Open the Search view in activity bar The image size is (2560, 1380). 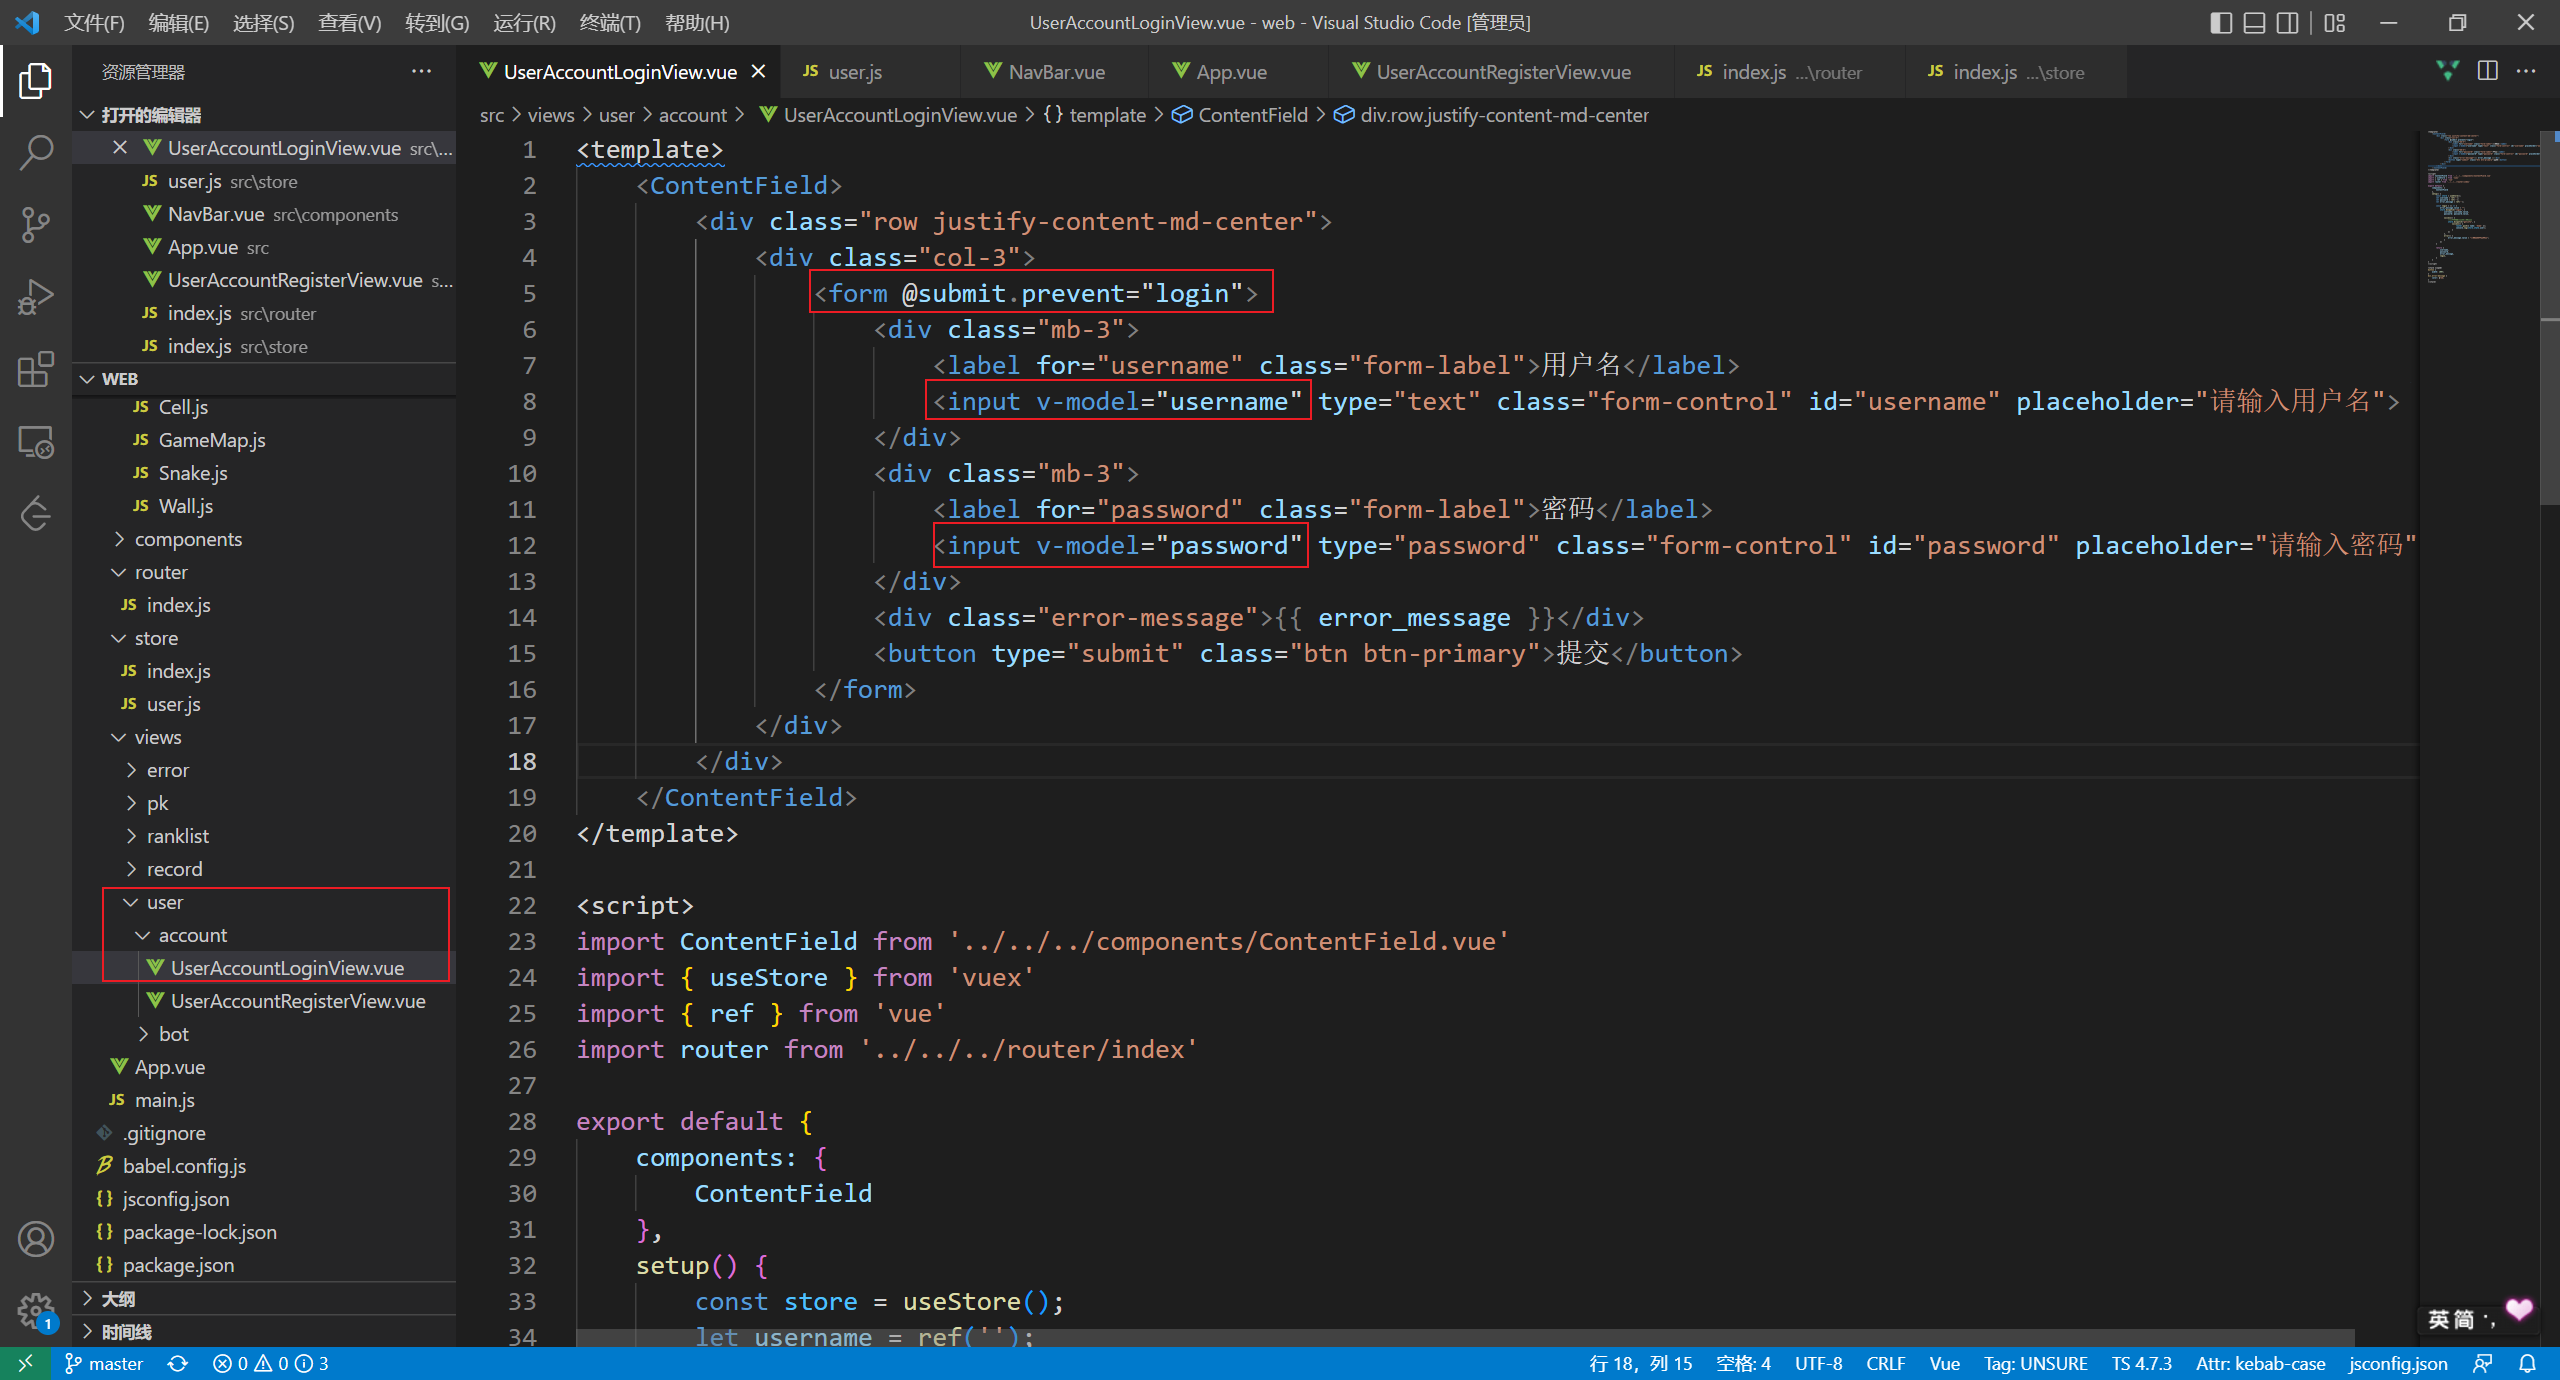point(36,153)
